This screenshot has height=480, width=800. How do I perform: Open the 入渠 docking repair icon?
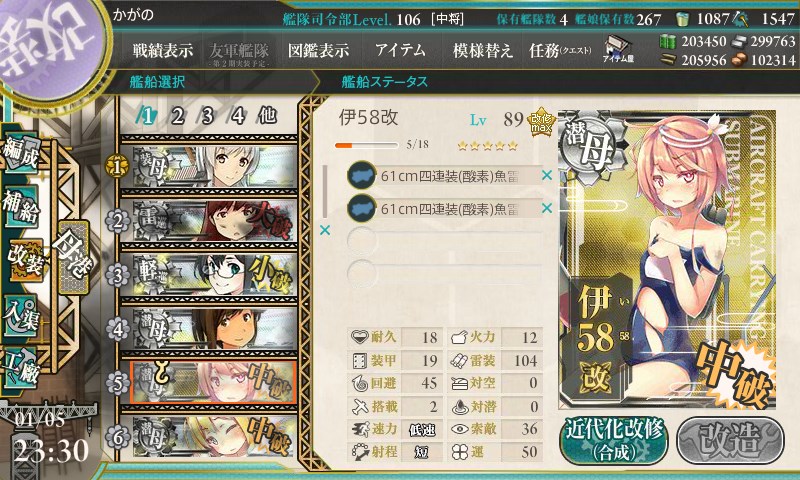coord(21,316)
